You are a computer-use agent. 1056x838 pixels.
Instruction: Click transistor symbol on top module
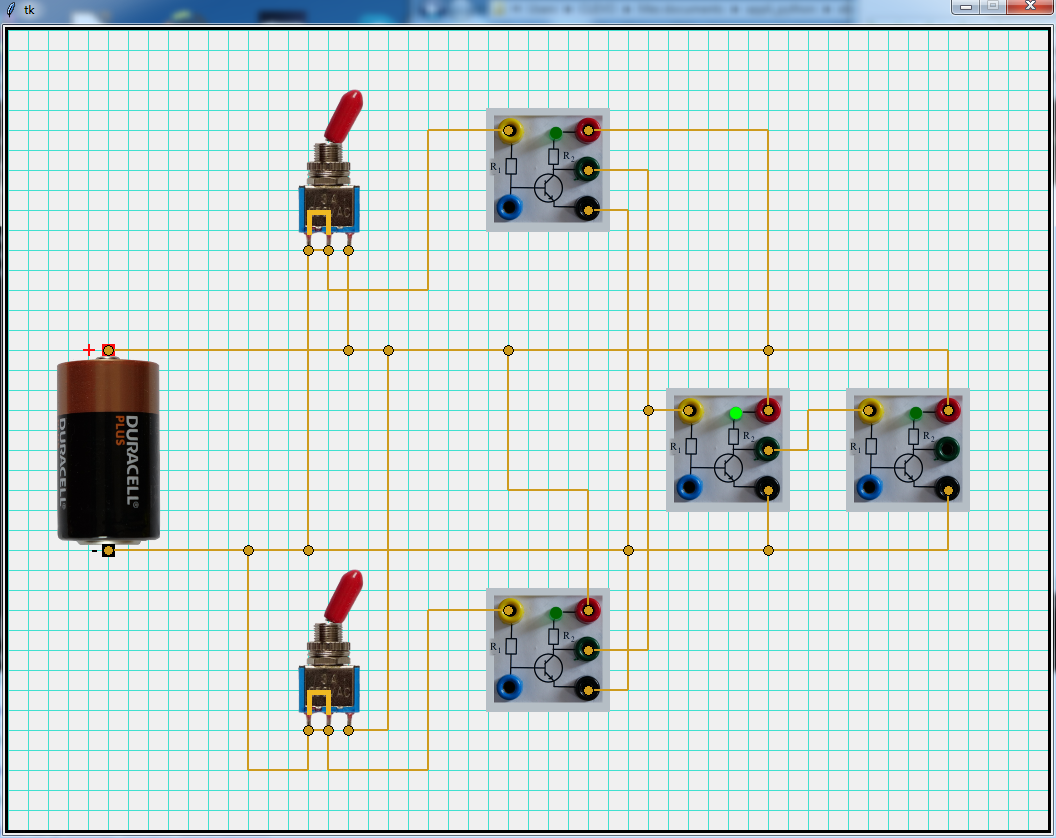pyautogui.click(x=549, y=188)
